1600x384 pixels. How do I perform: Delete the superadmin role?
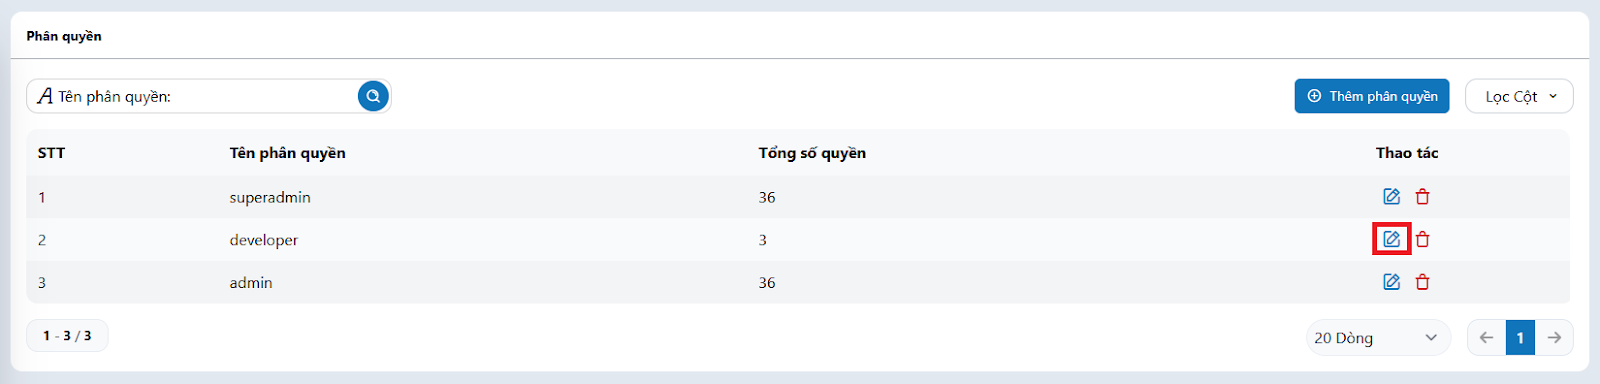pos(1422,197)
